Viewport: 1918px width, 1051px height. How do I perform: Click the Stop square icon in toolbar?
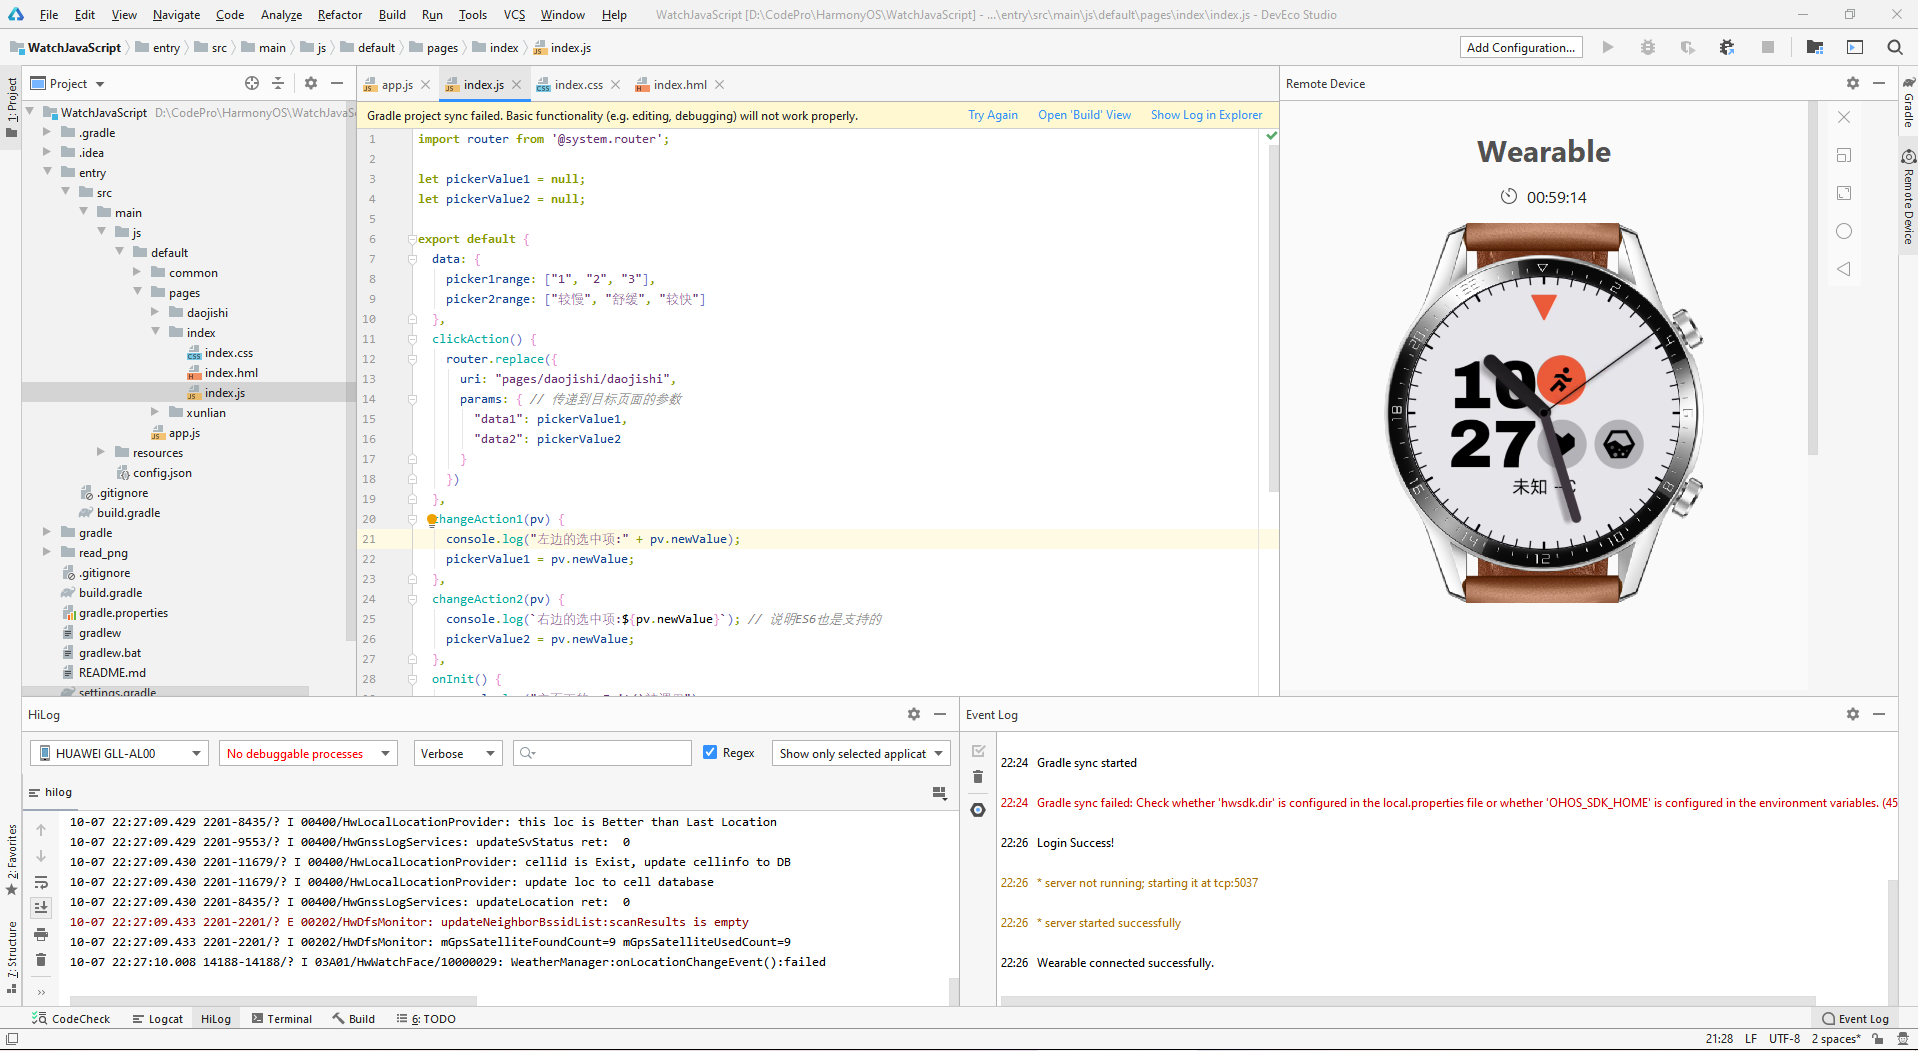(x=1768, y=47)
